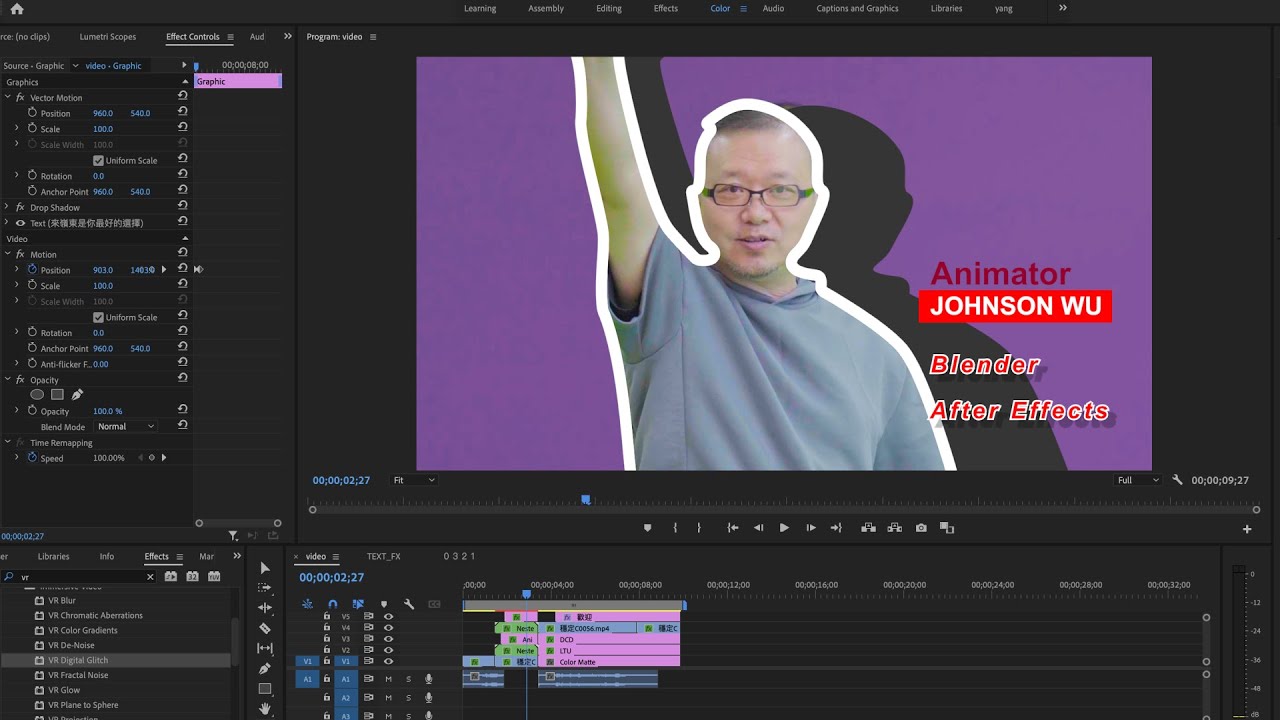Viewport: 1280px width, 720px height.
Task: Open the Button Editor plus icon
Action: point(1247,529)
